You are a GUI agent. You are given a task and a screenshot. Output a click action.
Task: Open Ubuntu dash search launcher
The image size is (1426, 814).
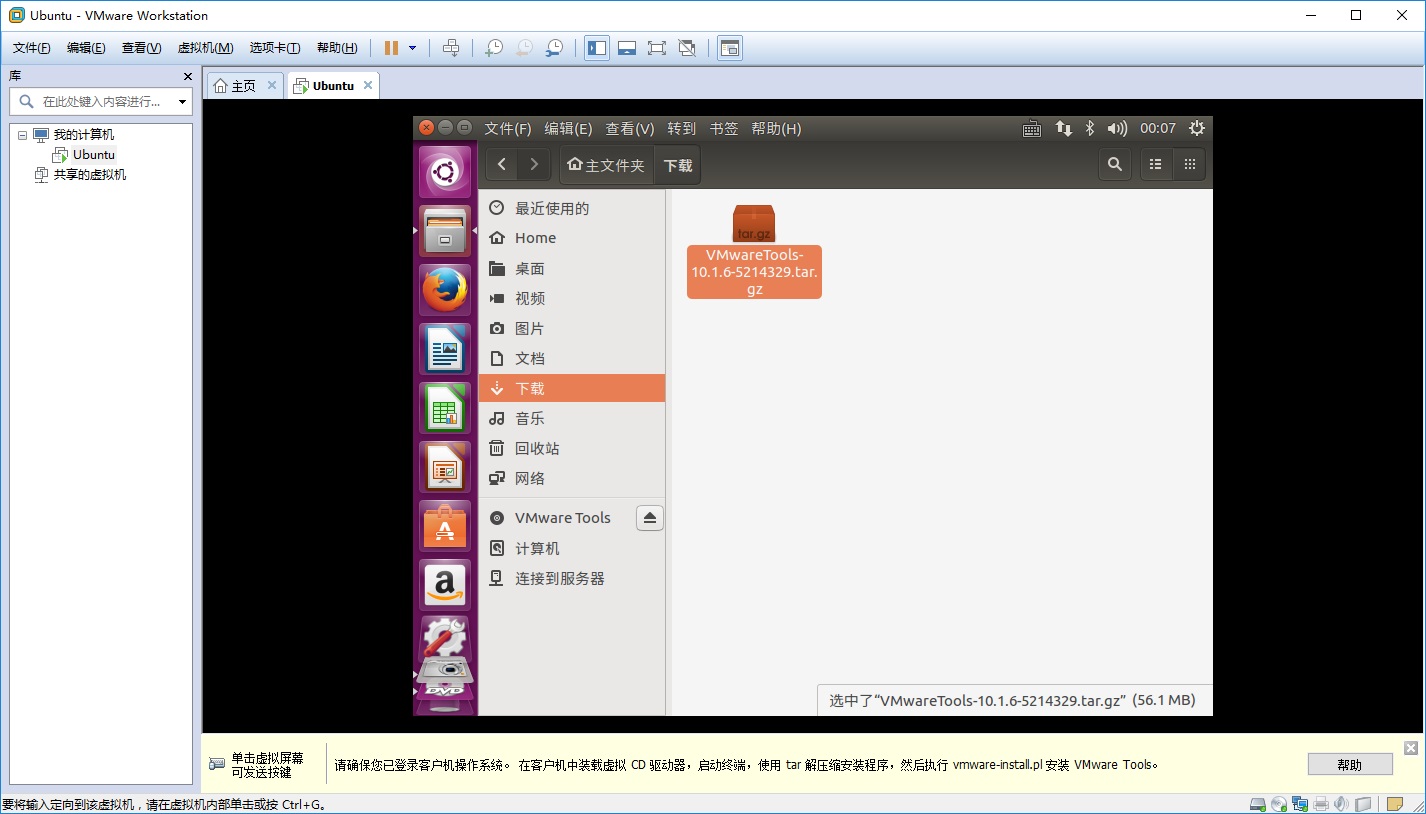point(445,173)
